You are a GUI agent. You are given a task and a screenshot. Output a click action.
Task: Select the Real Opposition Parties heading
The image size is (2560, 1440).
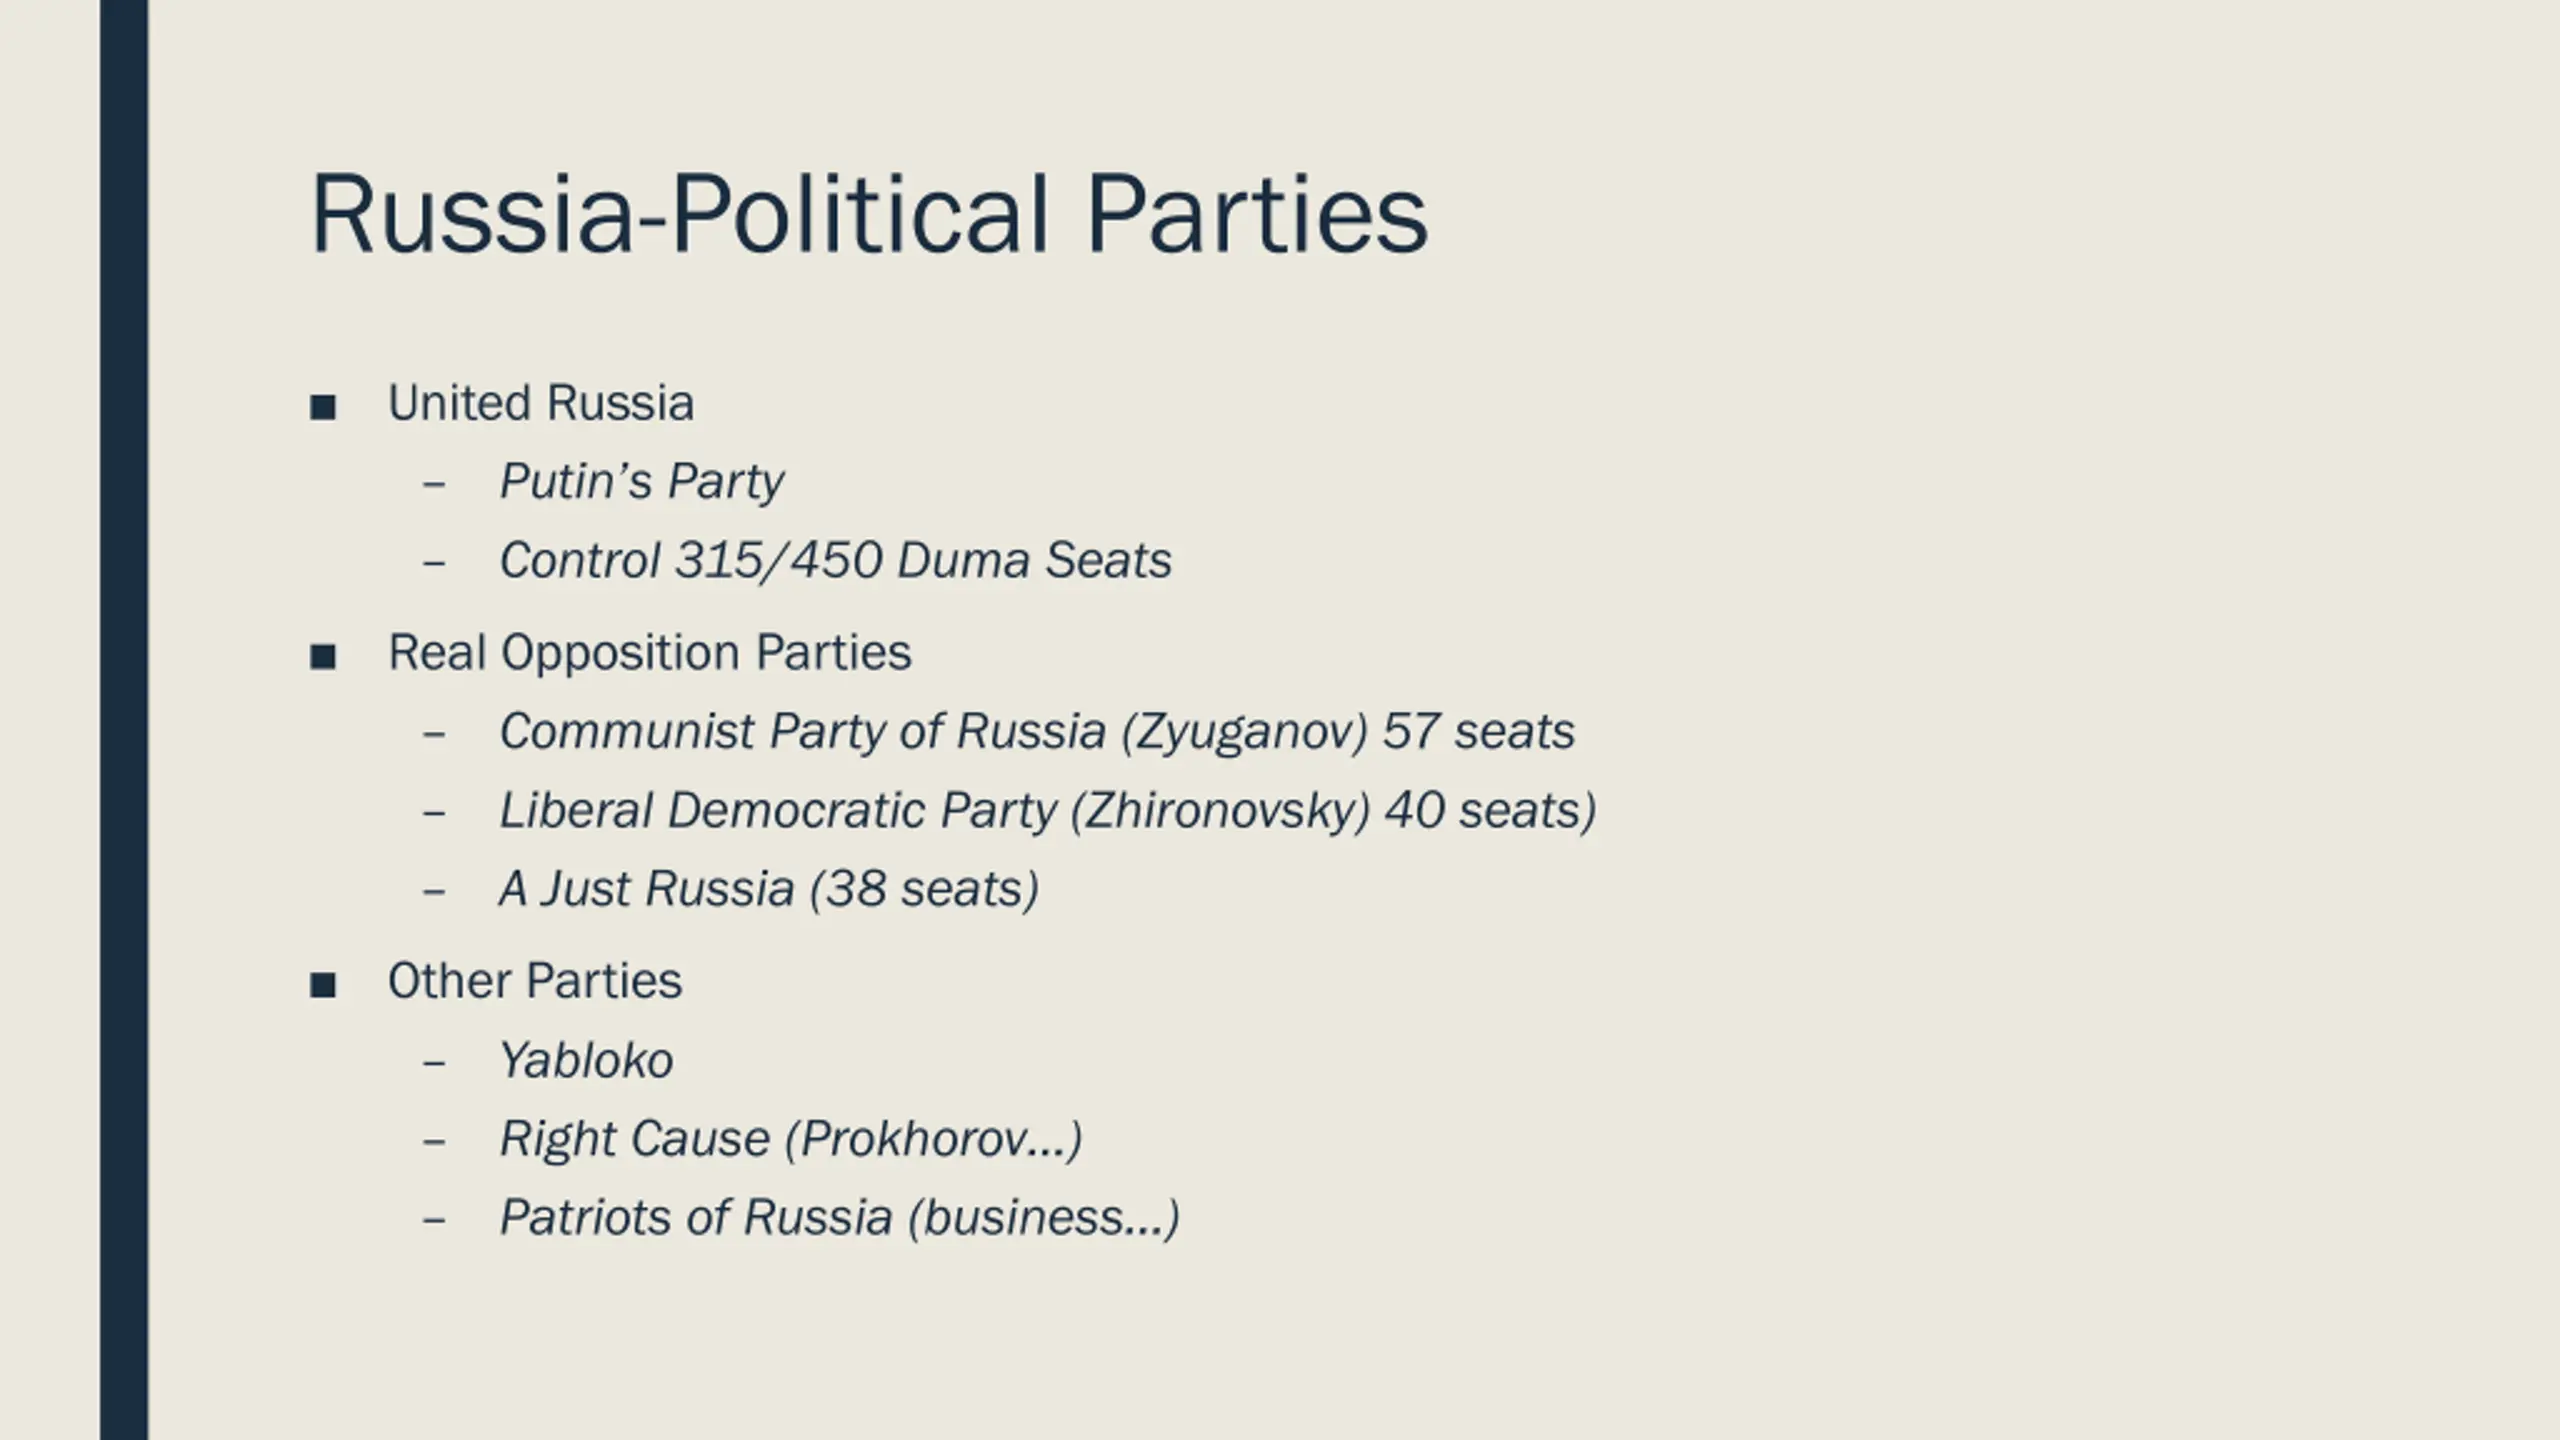click(650, 654)
